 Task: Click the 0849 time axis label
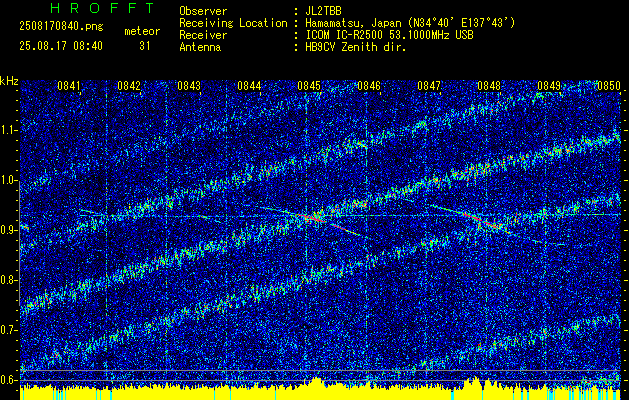549,86
